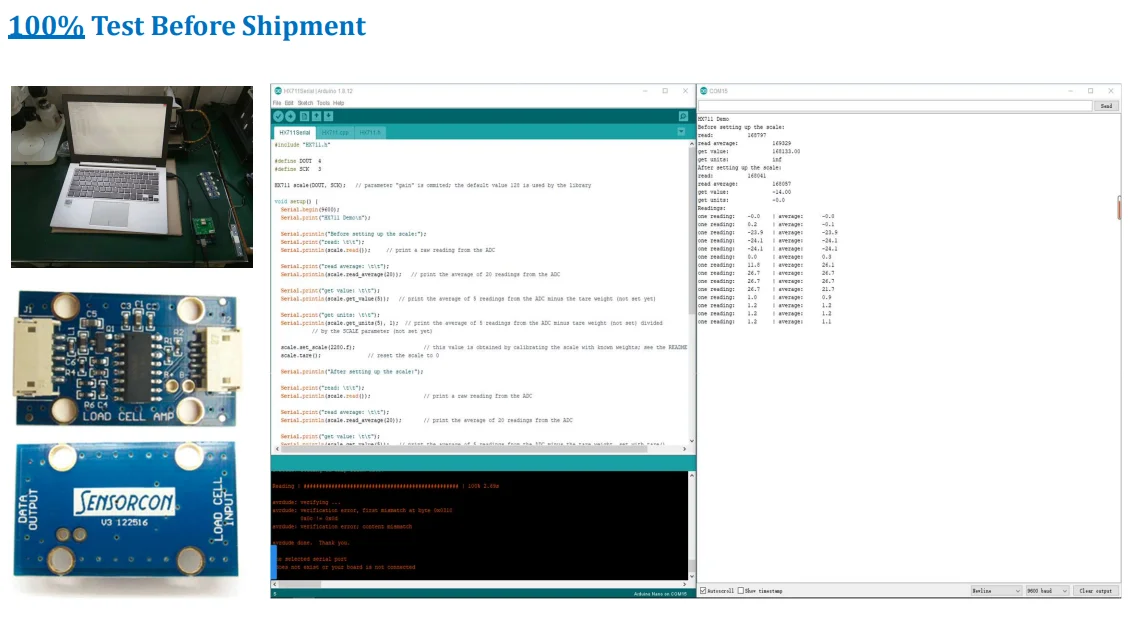The height and width of the screenshot is (620, 1131).
Task: Open the Serial Monitor magnifier icon
Action: pyautogui.click(x=683, y=116)
